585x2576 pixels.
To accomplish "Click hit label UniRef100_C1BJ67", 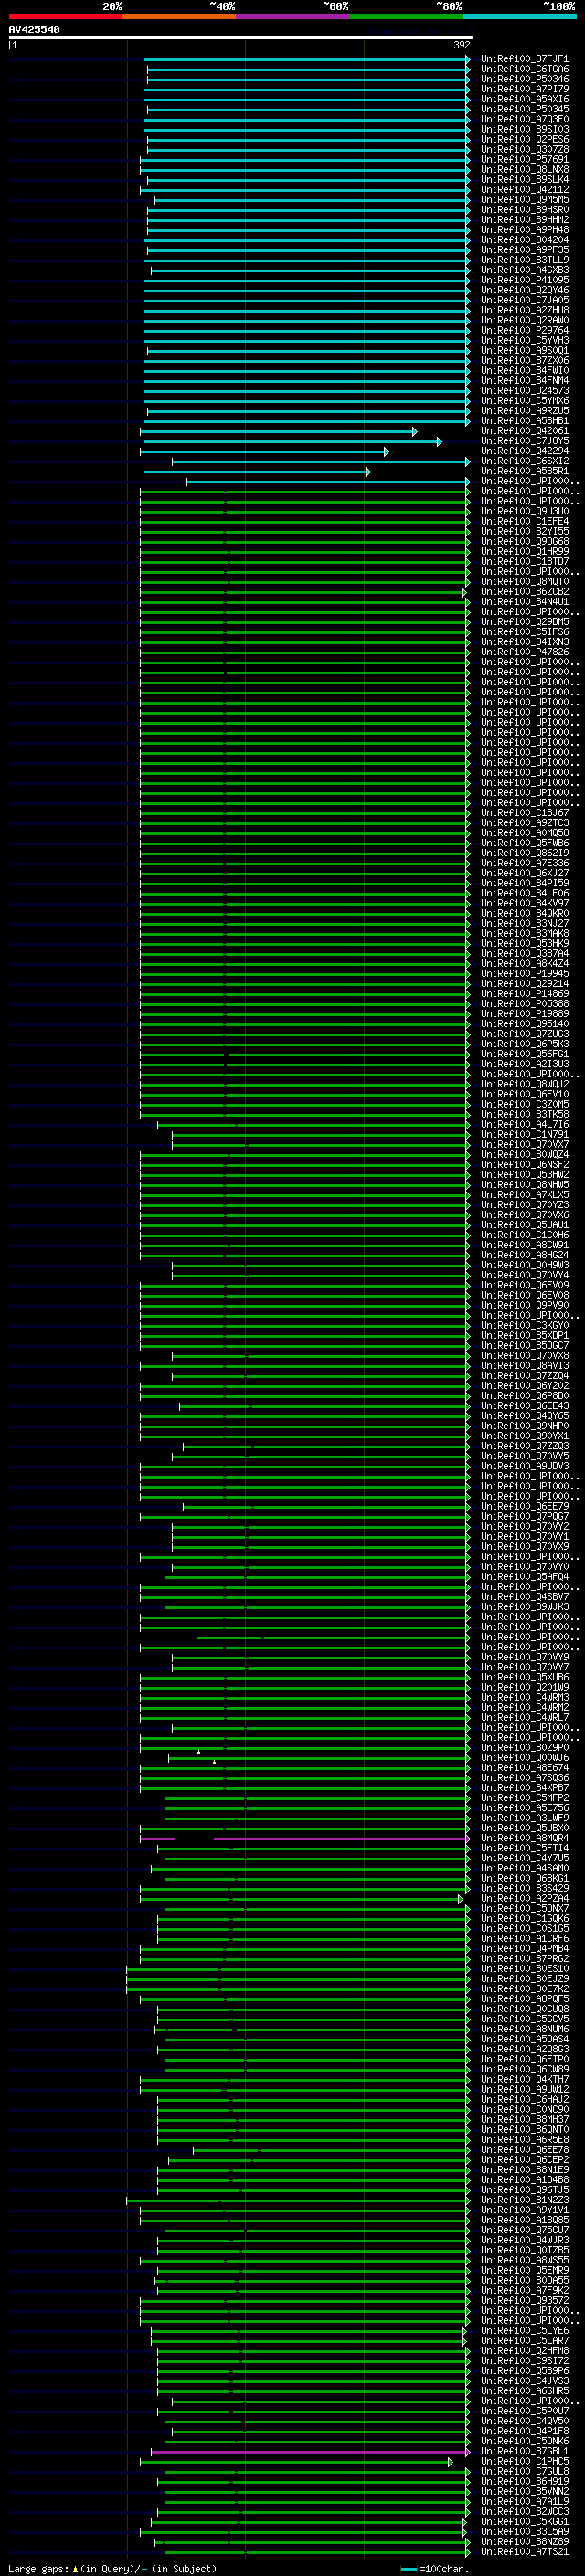I will (x=524, y=812).
